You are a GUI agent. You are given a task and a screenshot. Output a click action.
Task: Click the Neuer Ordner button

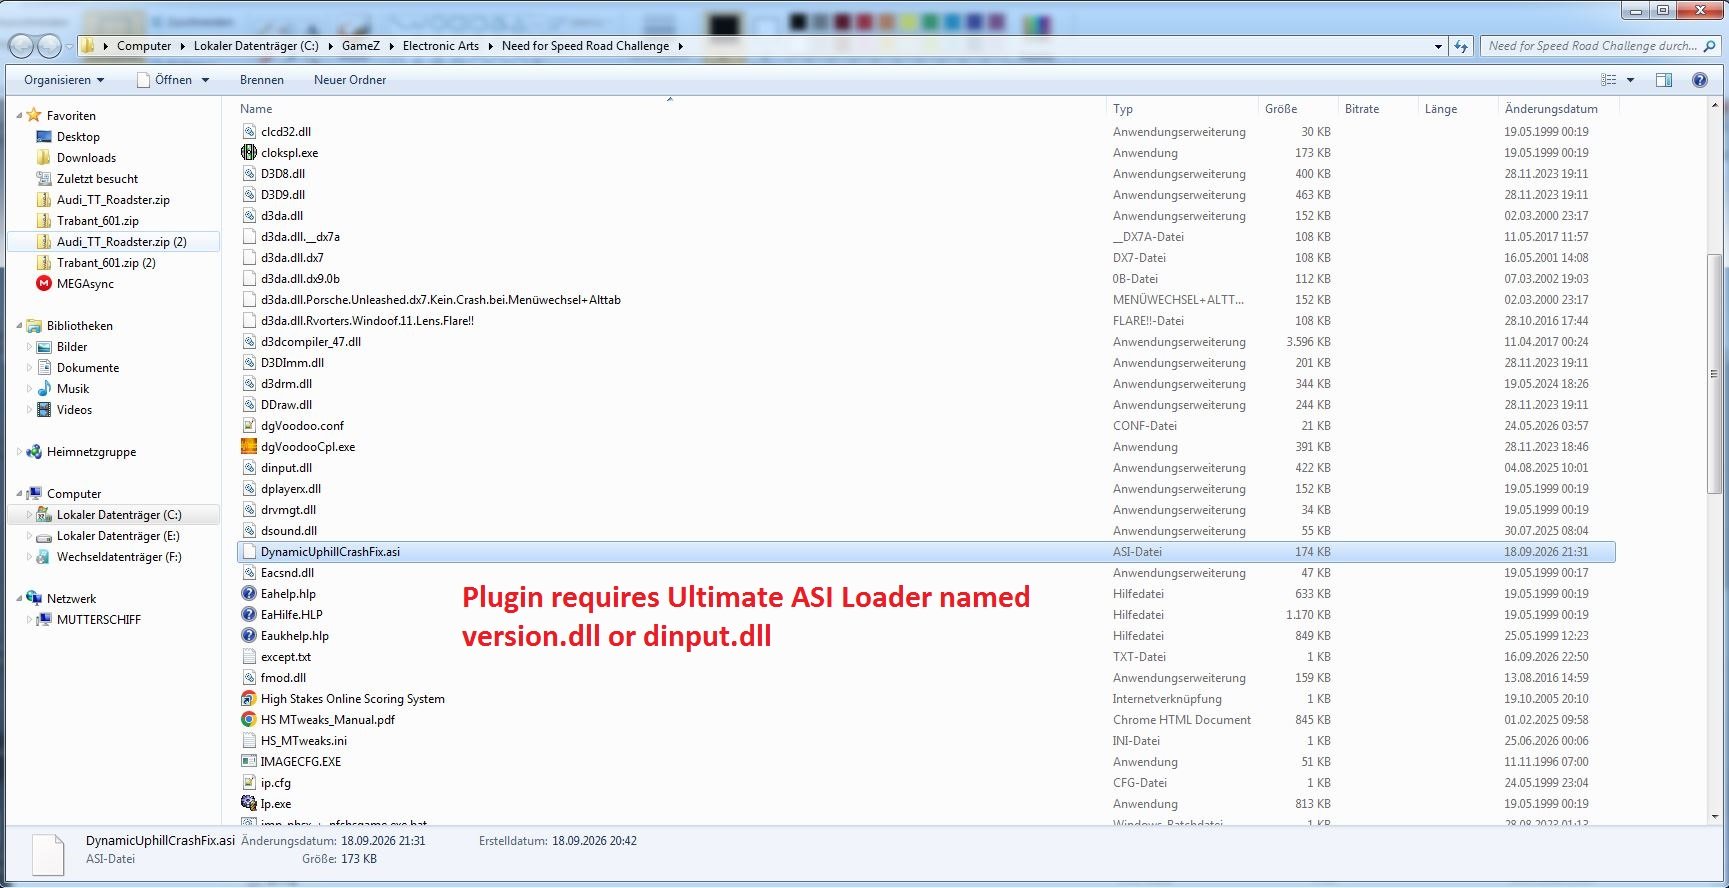point(350,80)
